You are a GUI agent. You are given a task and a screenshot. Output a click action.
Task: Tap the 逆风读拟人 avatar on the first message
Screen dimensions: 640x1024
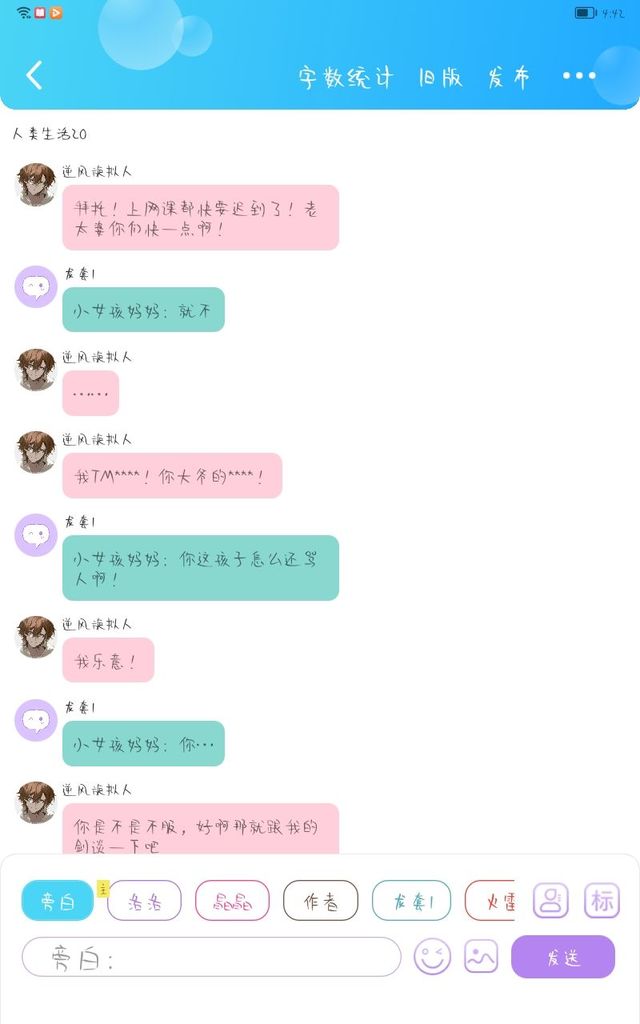[36, 185]
